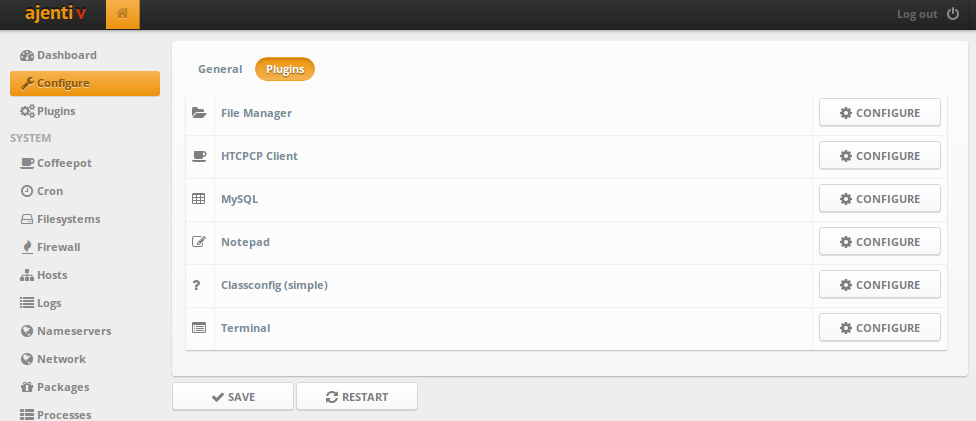Restart Ajenti with the Restart button
The image size is (976, 421).
[357, 397]
